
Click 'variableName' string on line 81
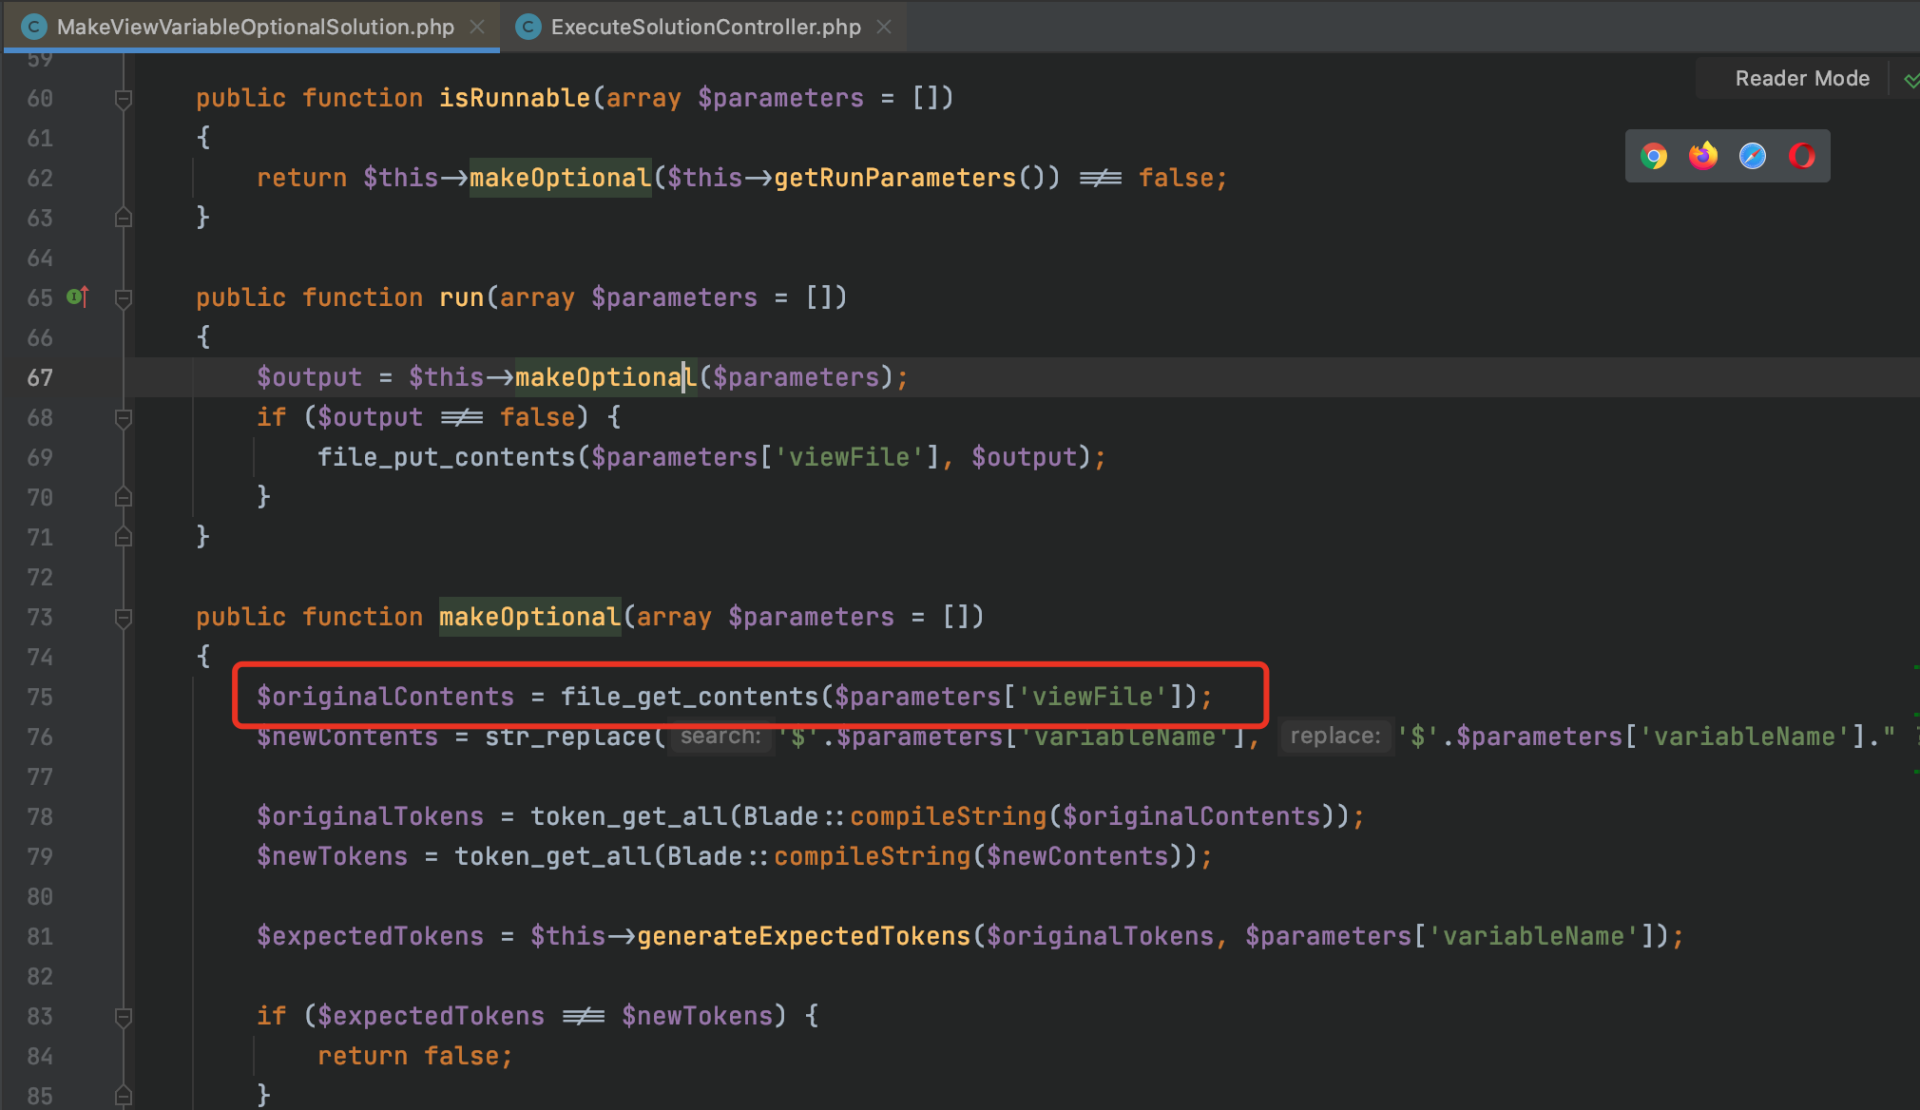point(1534,937)
